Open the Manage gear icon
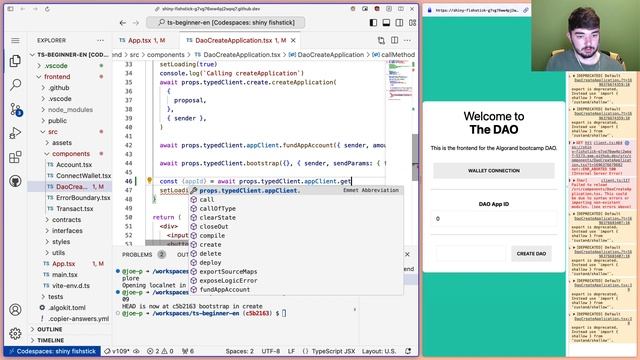Image resolution: width=640 pixels, height=360 pixels. pyautogui.click(x=15, y=333)
